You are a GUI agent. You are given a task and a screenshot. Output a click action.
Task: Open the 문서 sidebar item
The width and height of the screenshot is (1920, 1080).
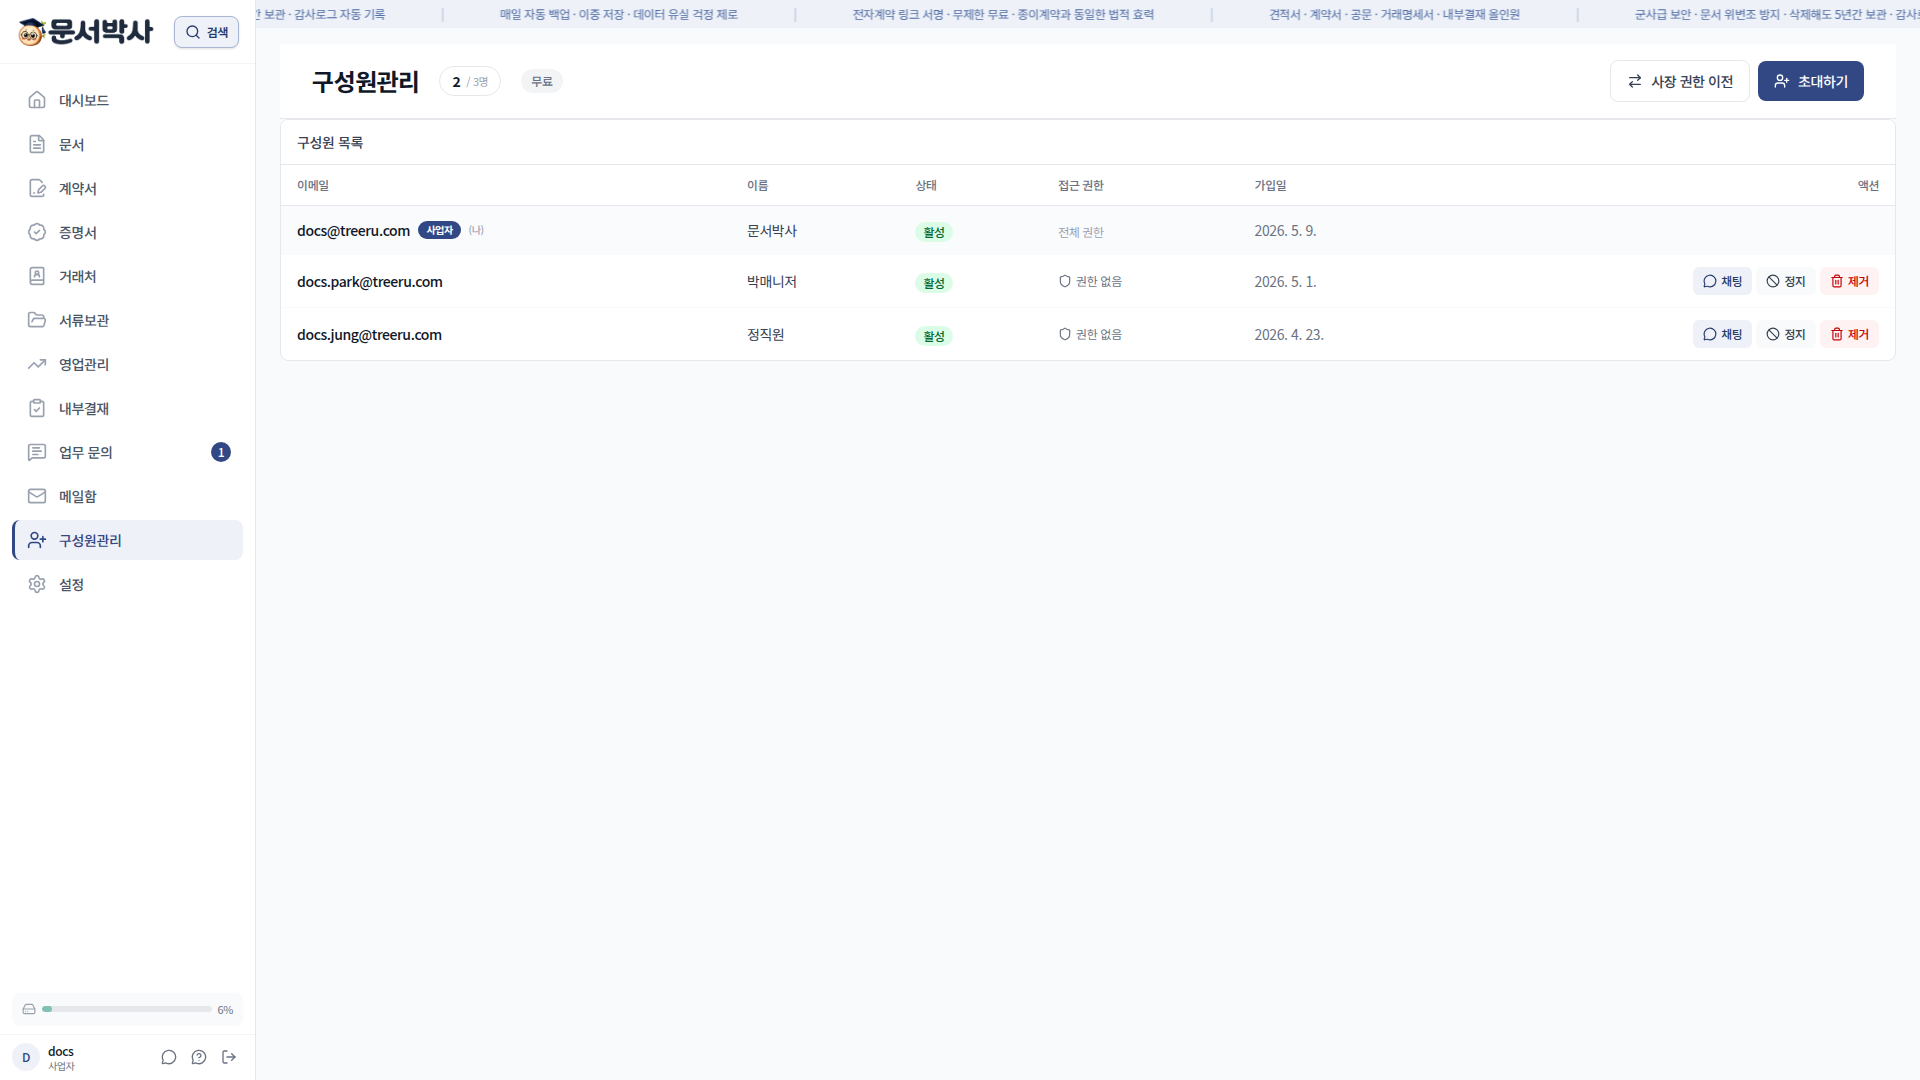tap(127, 144)
